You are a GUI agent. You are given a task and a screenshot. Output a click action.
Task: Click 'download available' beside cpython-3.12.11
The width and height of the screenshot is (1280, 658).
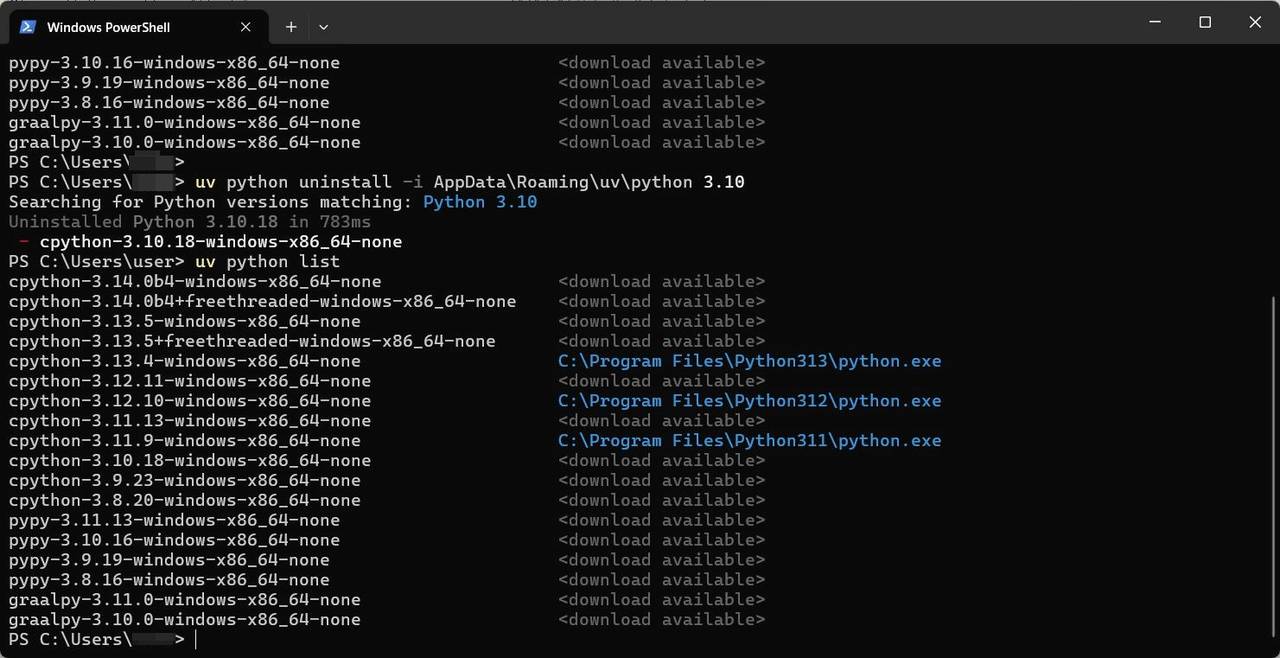click(x=662, y=381)
